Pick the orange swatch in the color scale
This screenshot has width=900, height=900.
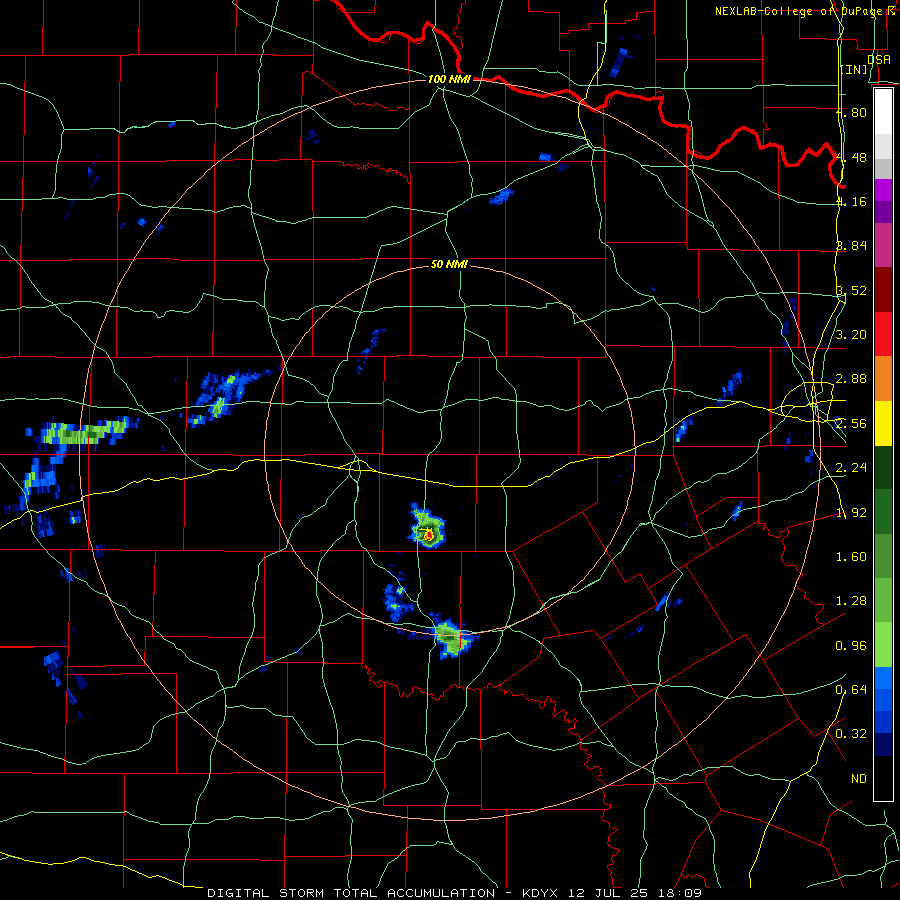tap(883, 379)
